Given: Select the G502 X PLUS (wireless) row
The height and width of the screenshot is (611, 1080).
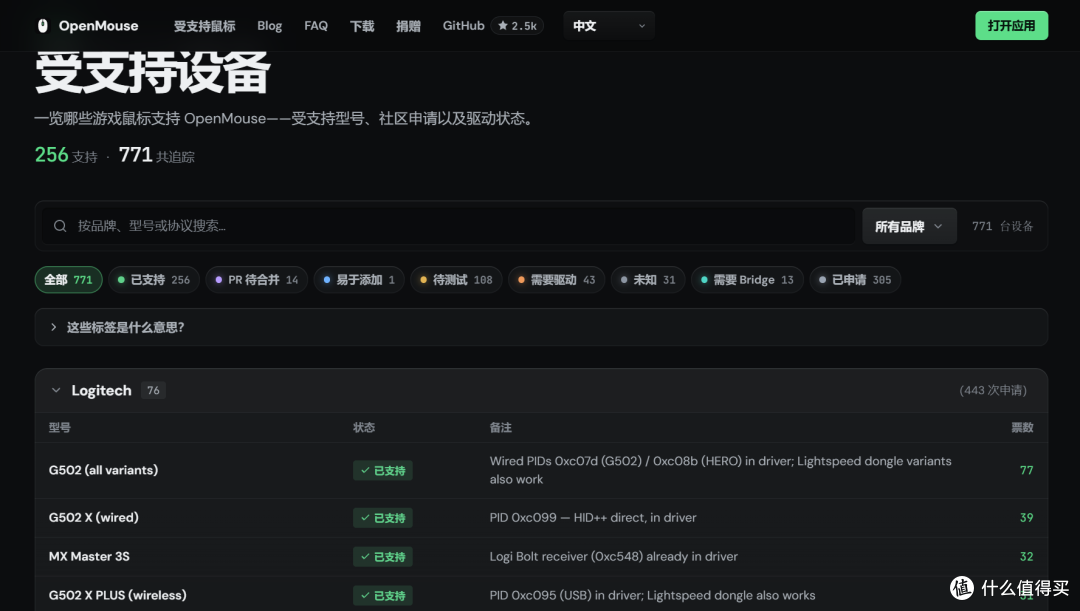Looking at the screenshot, I should 541,594.
